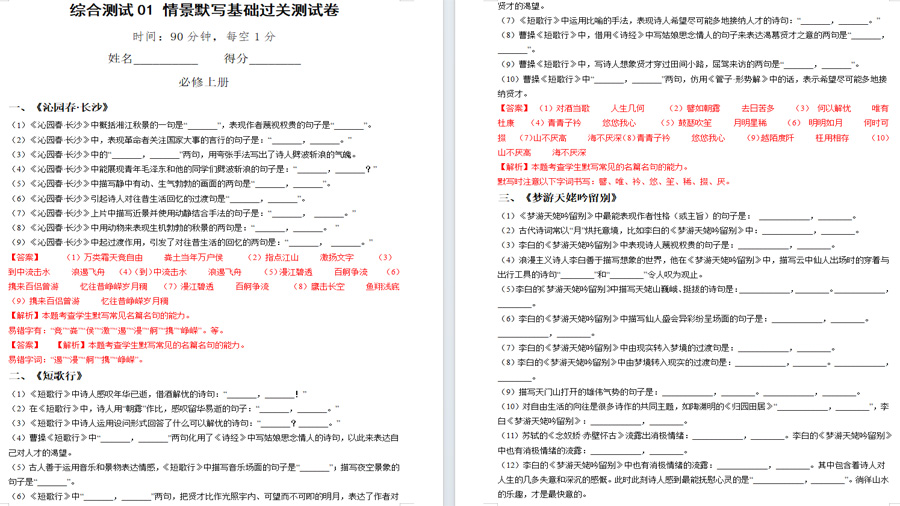Click 沁园春 question (1) about 概括湘江秋景
This screenshot has width=900, height=506.
point(191,125)
